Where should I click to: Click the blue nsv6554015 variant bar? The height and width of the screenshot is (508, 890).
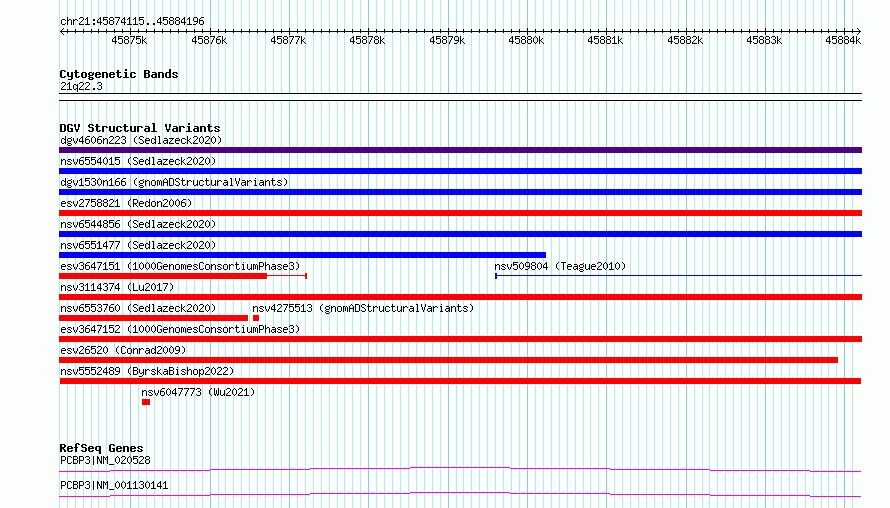(x=460, y=171)
